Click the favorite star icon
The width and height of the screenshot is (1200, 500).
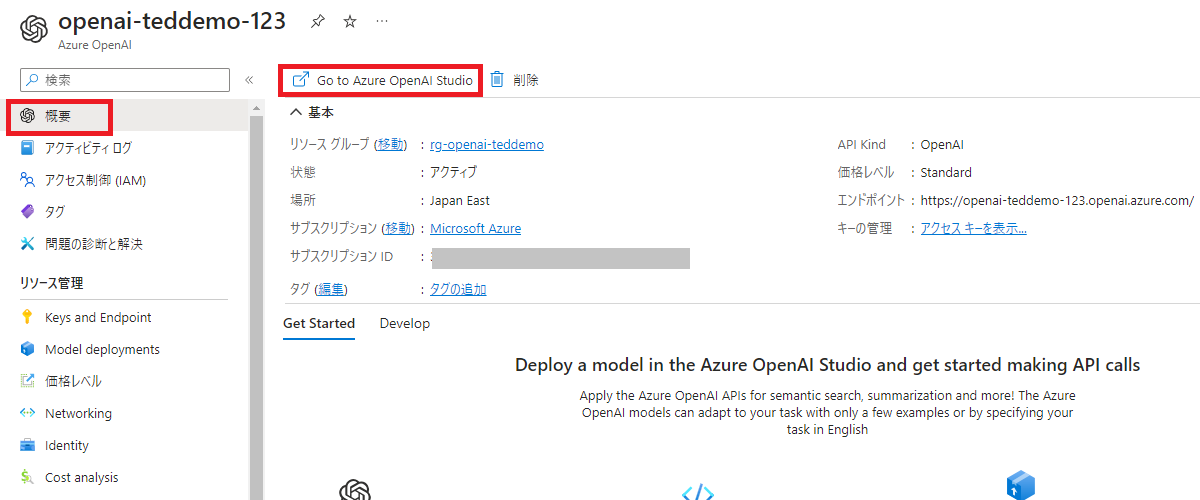coord(350,21)
